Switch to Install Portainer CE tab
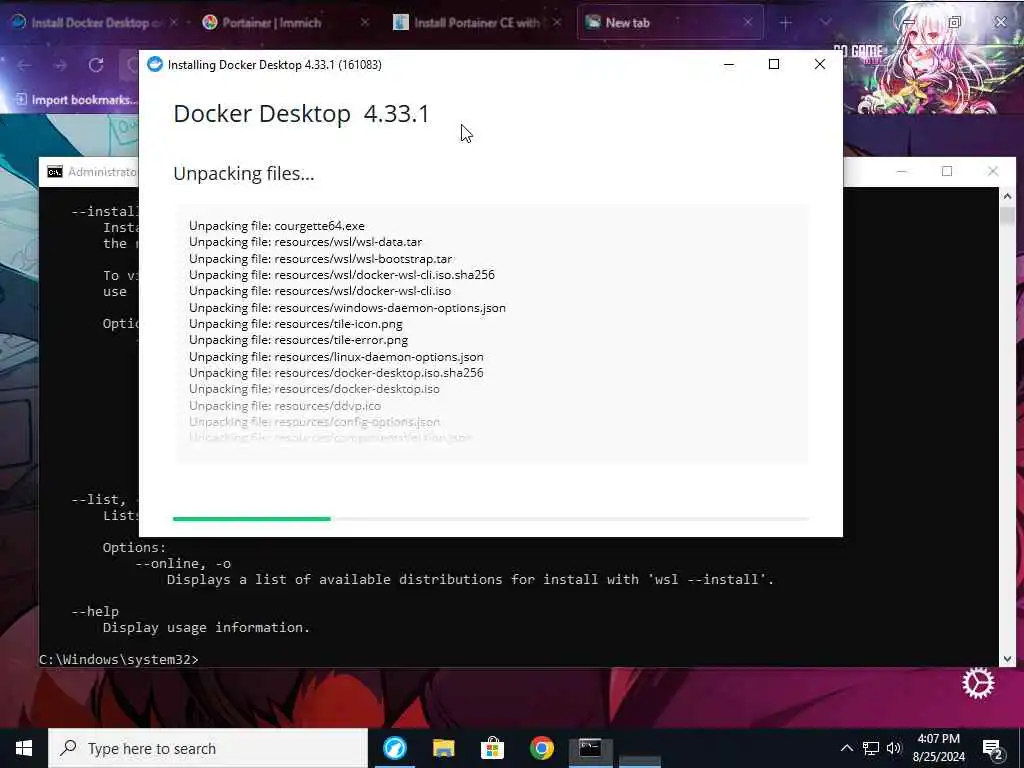 point(477,22)
